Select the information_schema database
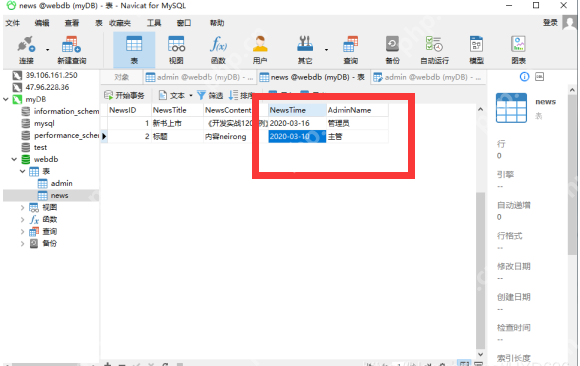The height and width of the screenshot is (366, 580). click(x=66, y=111)
